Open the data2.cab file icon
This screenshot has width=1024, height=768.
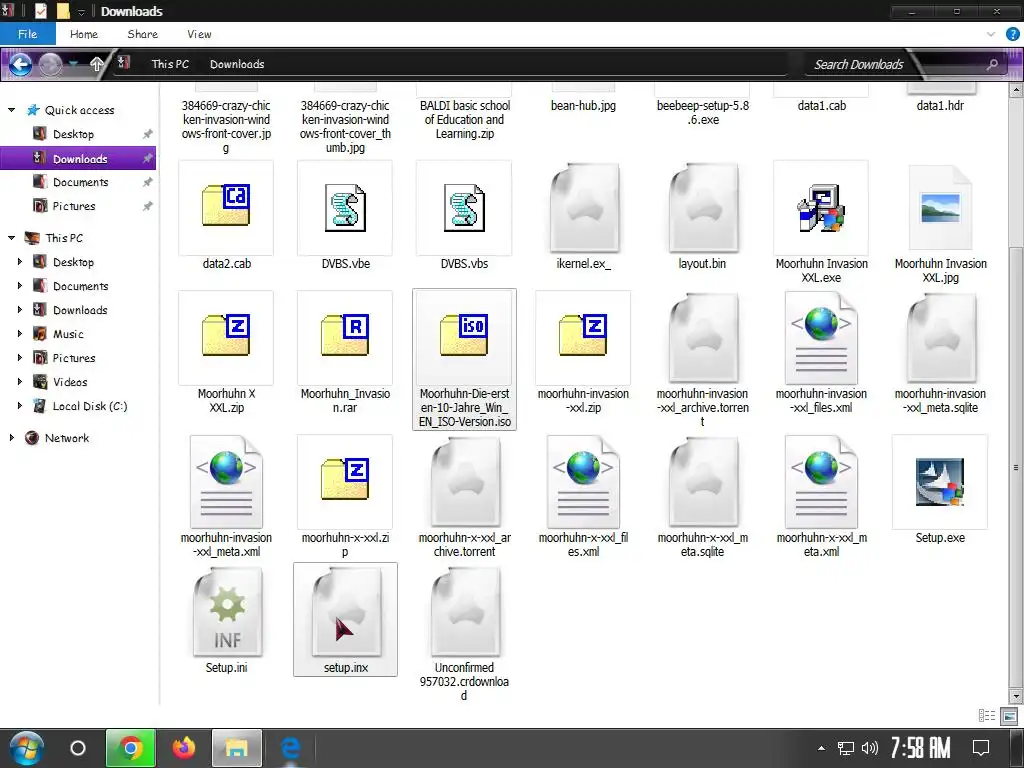point(226,206)
